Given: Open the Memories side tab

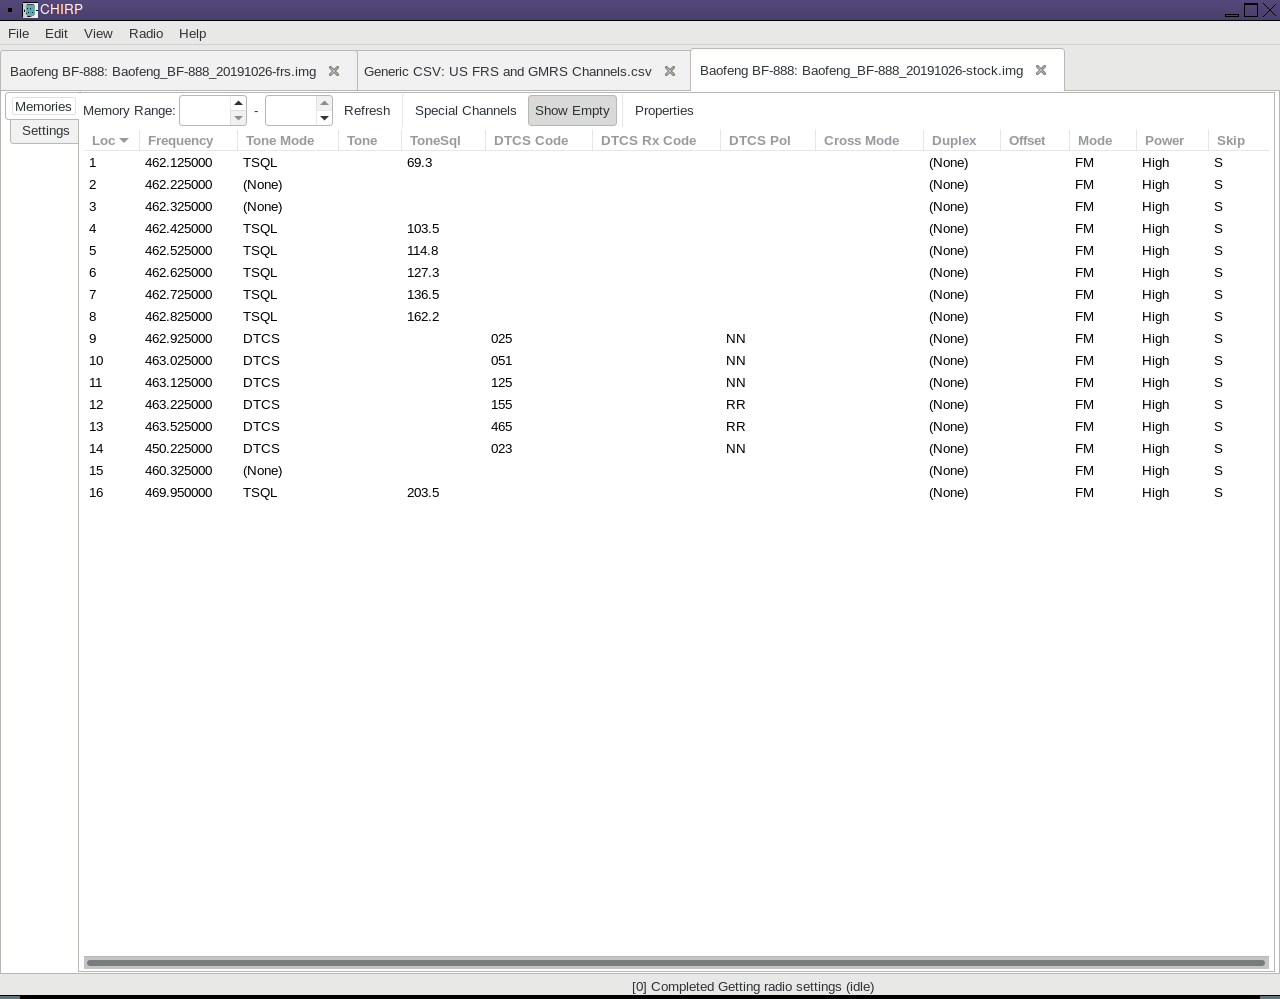Looking at the screenshot, I should point(43,106).
